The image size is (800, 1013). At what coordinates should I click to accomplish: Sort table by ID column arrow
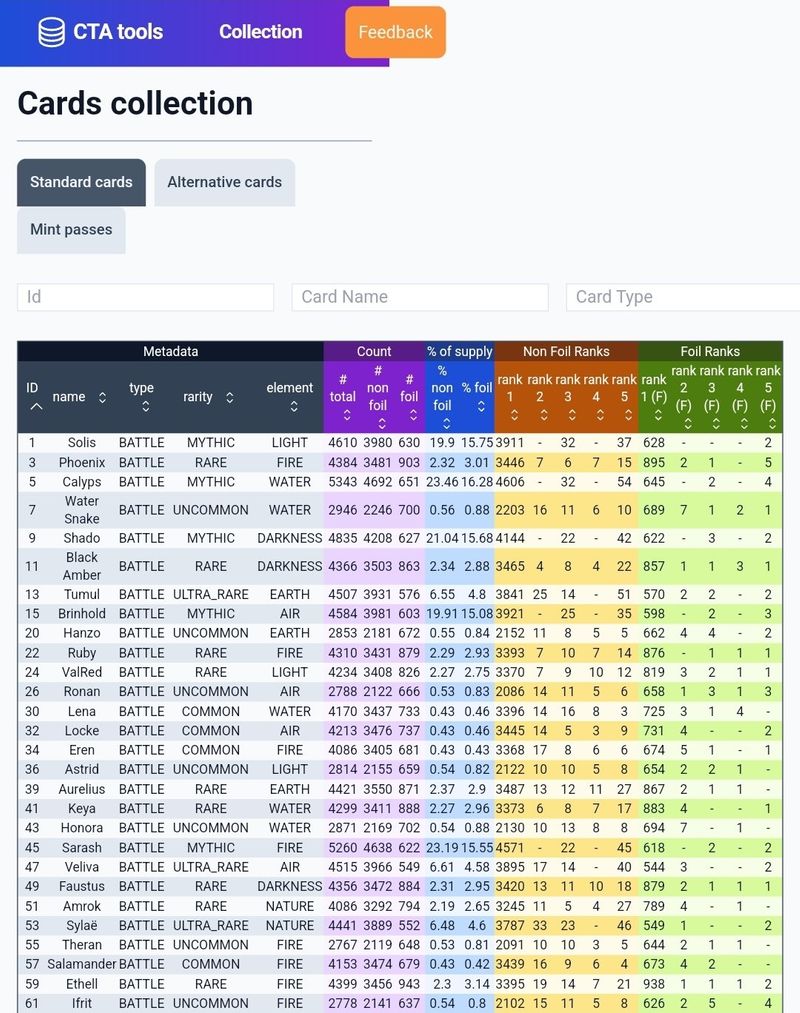pos(36,406)
